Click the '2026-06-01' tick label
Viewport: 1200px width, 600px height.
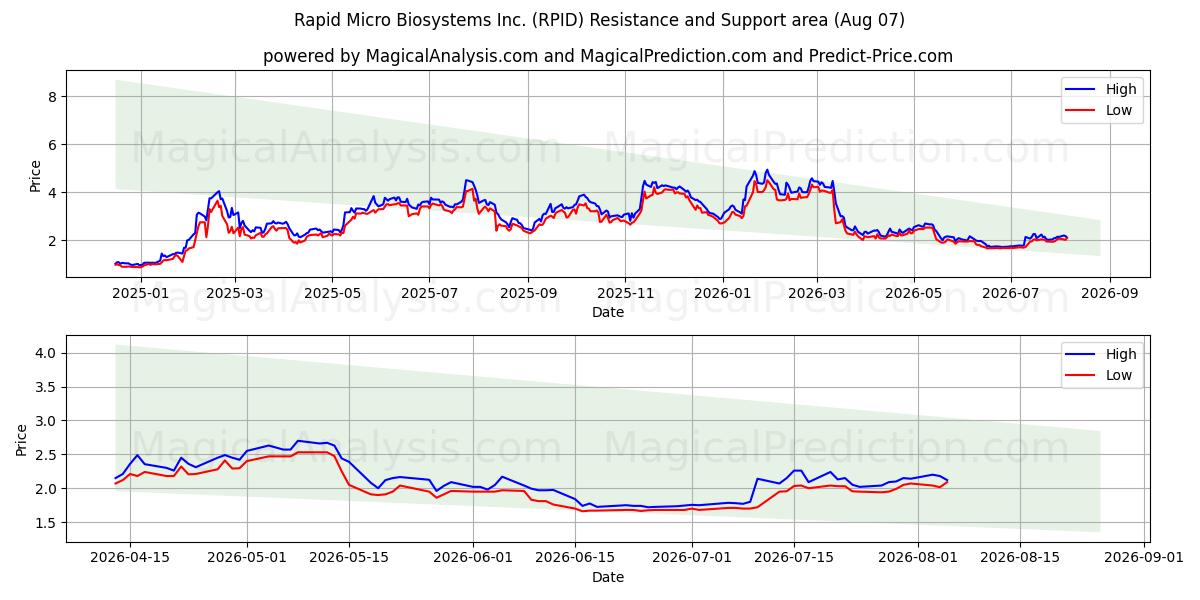pyautogui.click(x=473, y=558)
